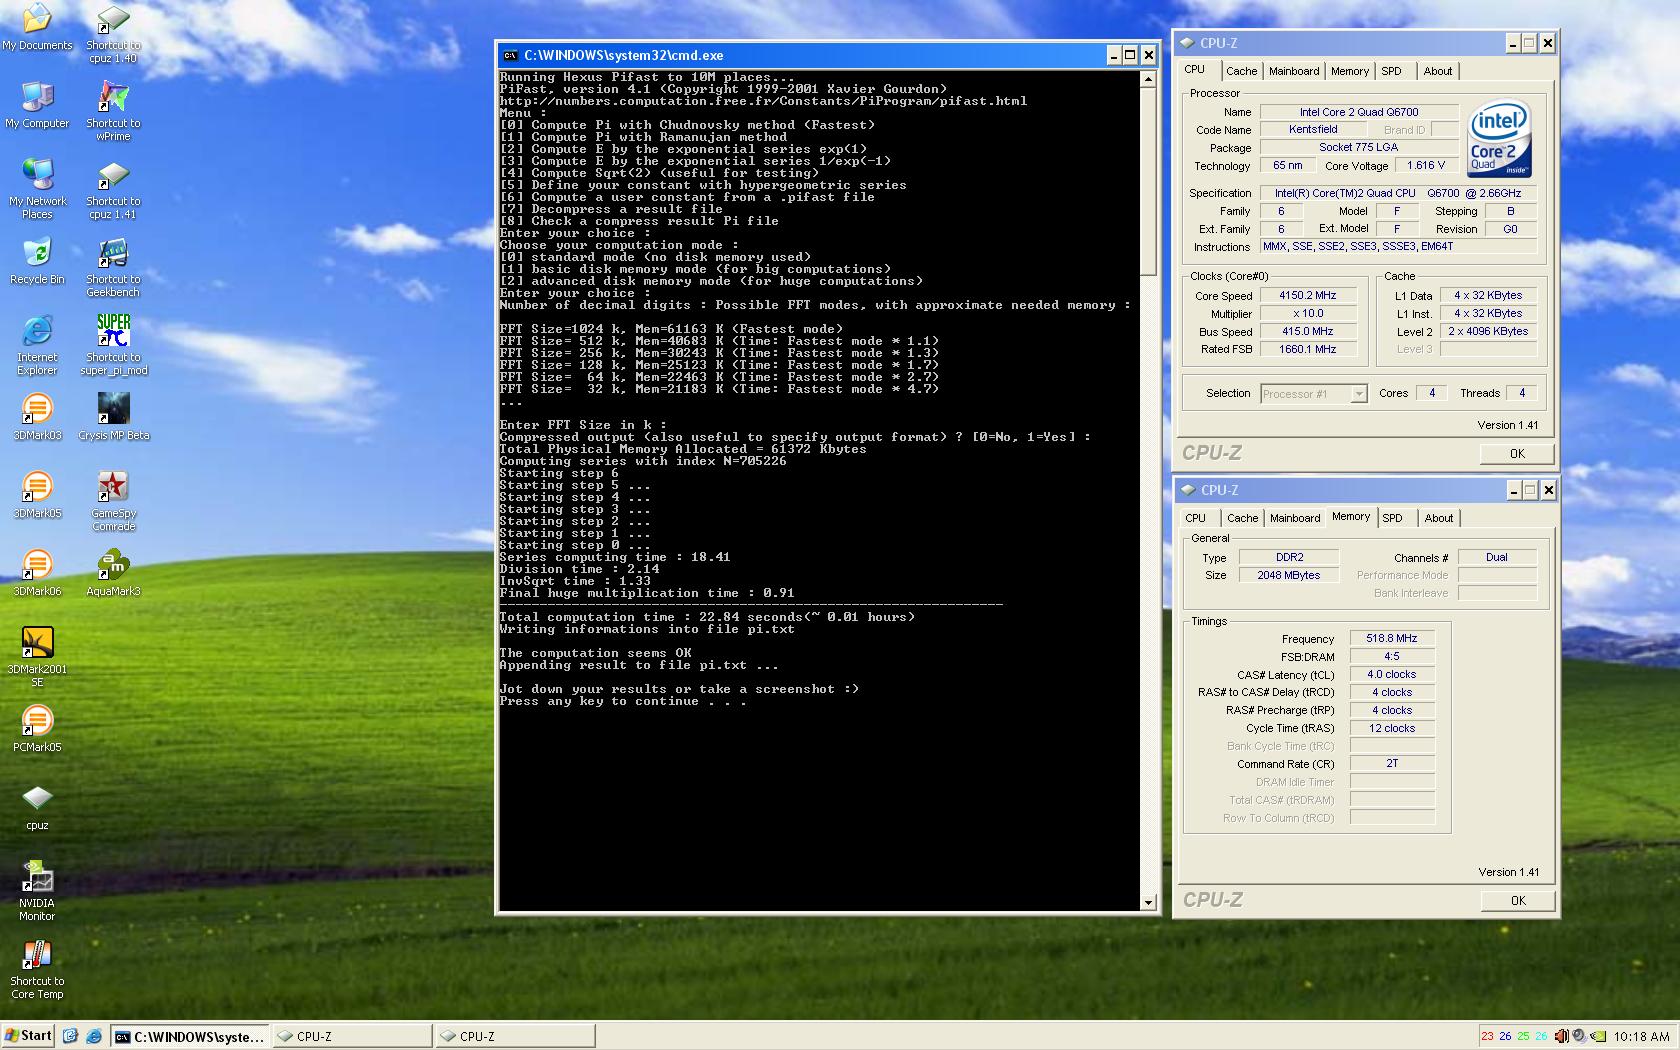
Task: Click the Name field Intel Core 2 Quad Q6700
Action: (1358, 112)
